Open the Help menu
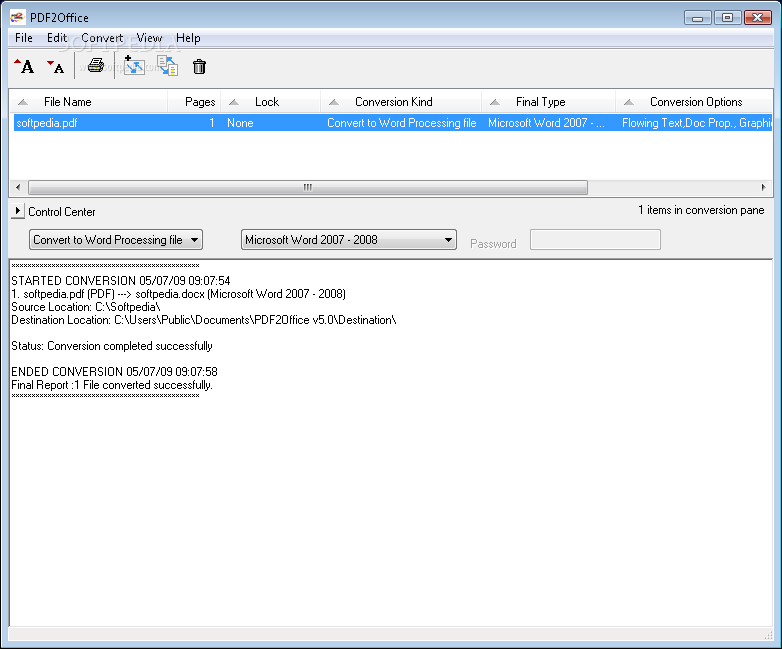782x649 pixels. [x=188, y=38]
